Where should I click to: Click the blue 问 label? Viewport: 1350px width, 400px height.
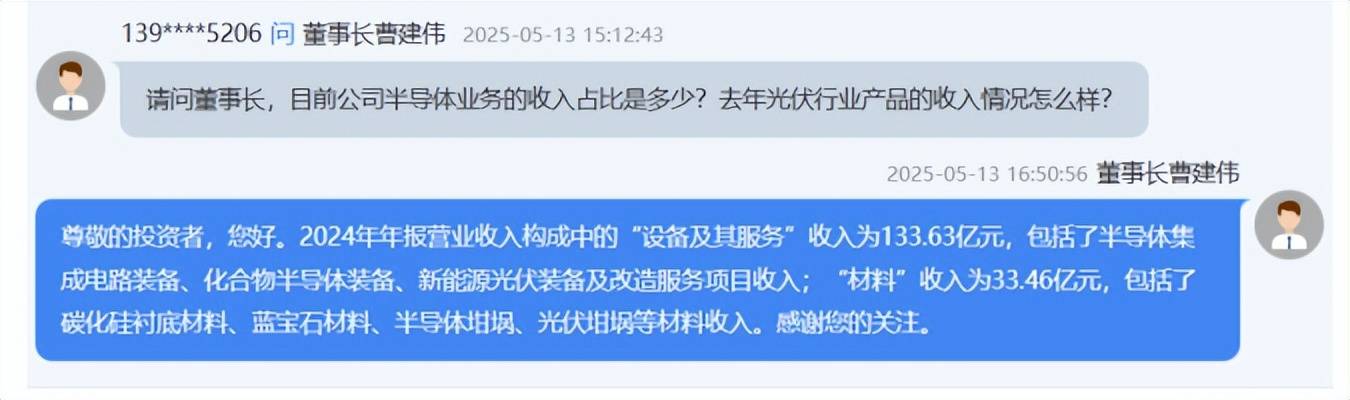[x=283, y=33]
